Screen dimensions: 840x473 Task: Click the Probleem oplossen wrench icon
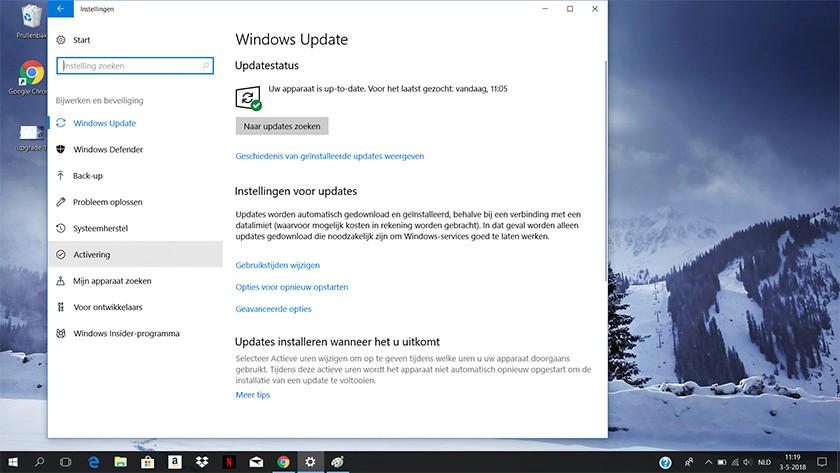pos(61,201)
